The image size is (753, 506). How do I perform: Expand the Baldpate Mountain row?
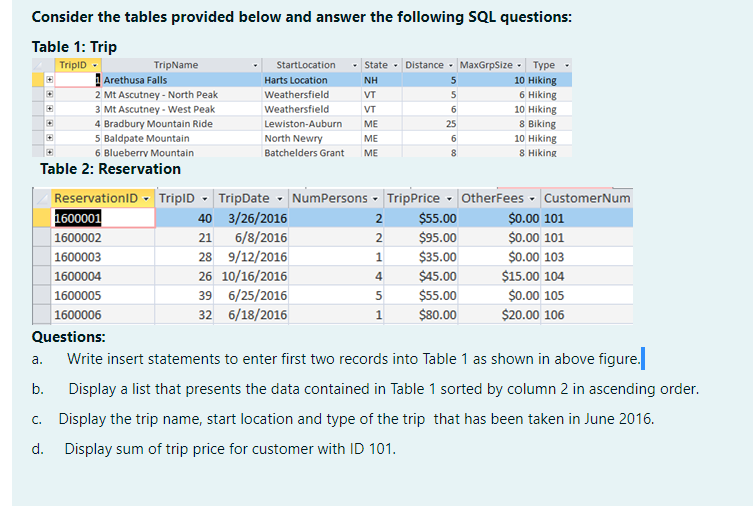click(49, 138)
